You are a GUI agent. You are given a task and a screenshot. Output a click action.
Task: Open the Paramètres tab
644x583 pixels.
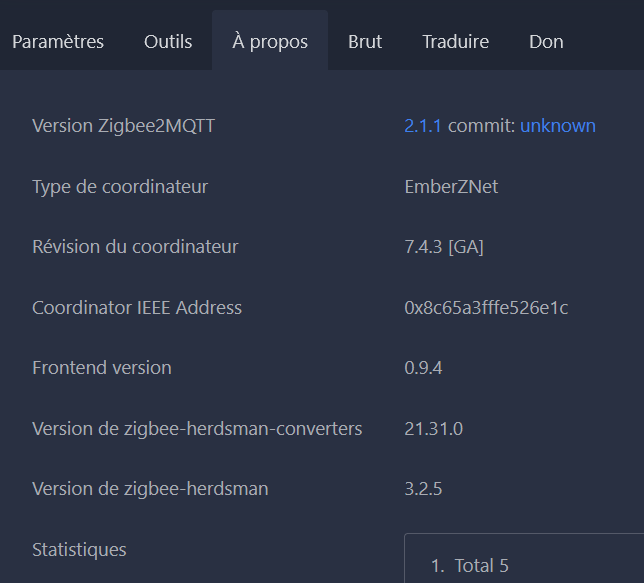pyautogui.click(x=58, y=41)
